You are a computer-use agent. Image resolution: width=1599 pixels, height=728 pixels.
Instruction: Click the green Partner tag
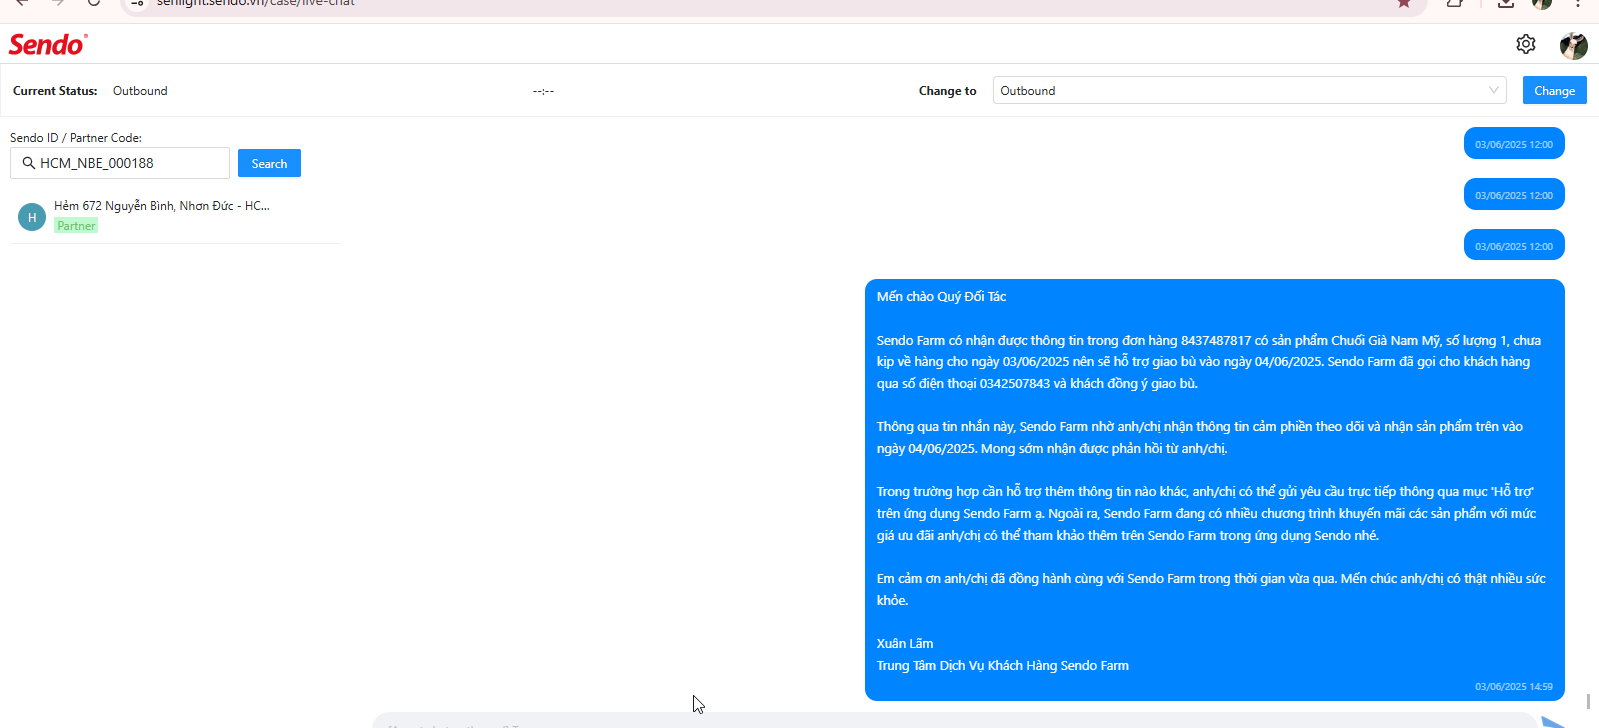pyautogui.click(x=76, y=226)
